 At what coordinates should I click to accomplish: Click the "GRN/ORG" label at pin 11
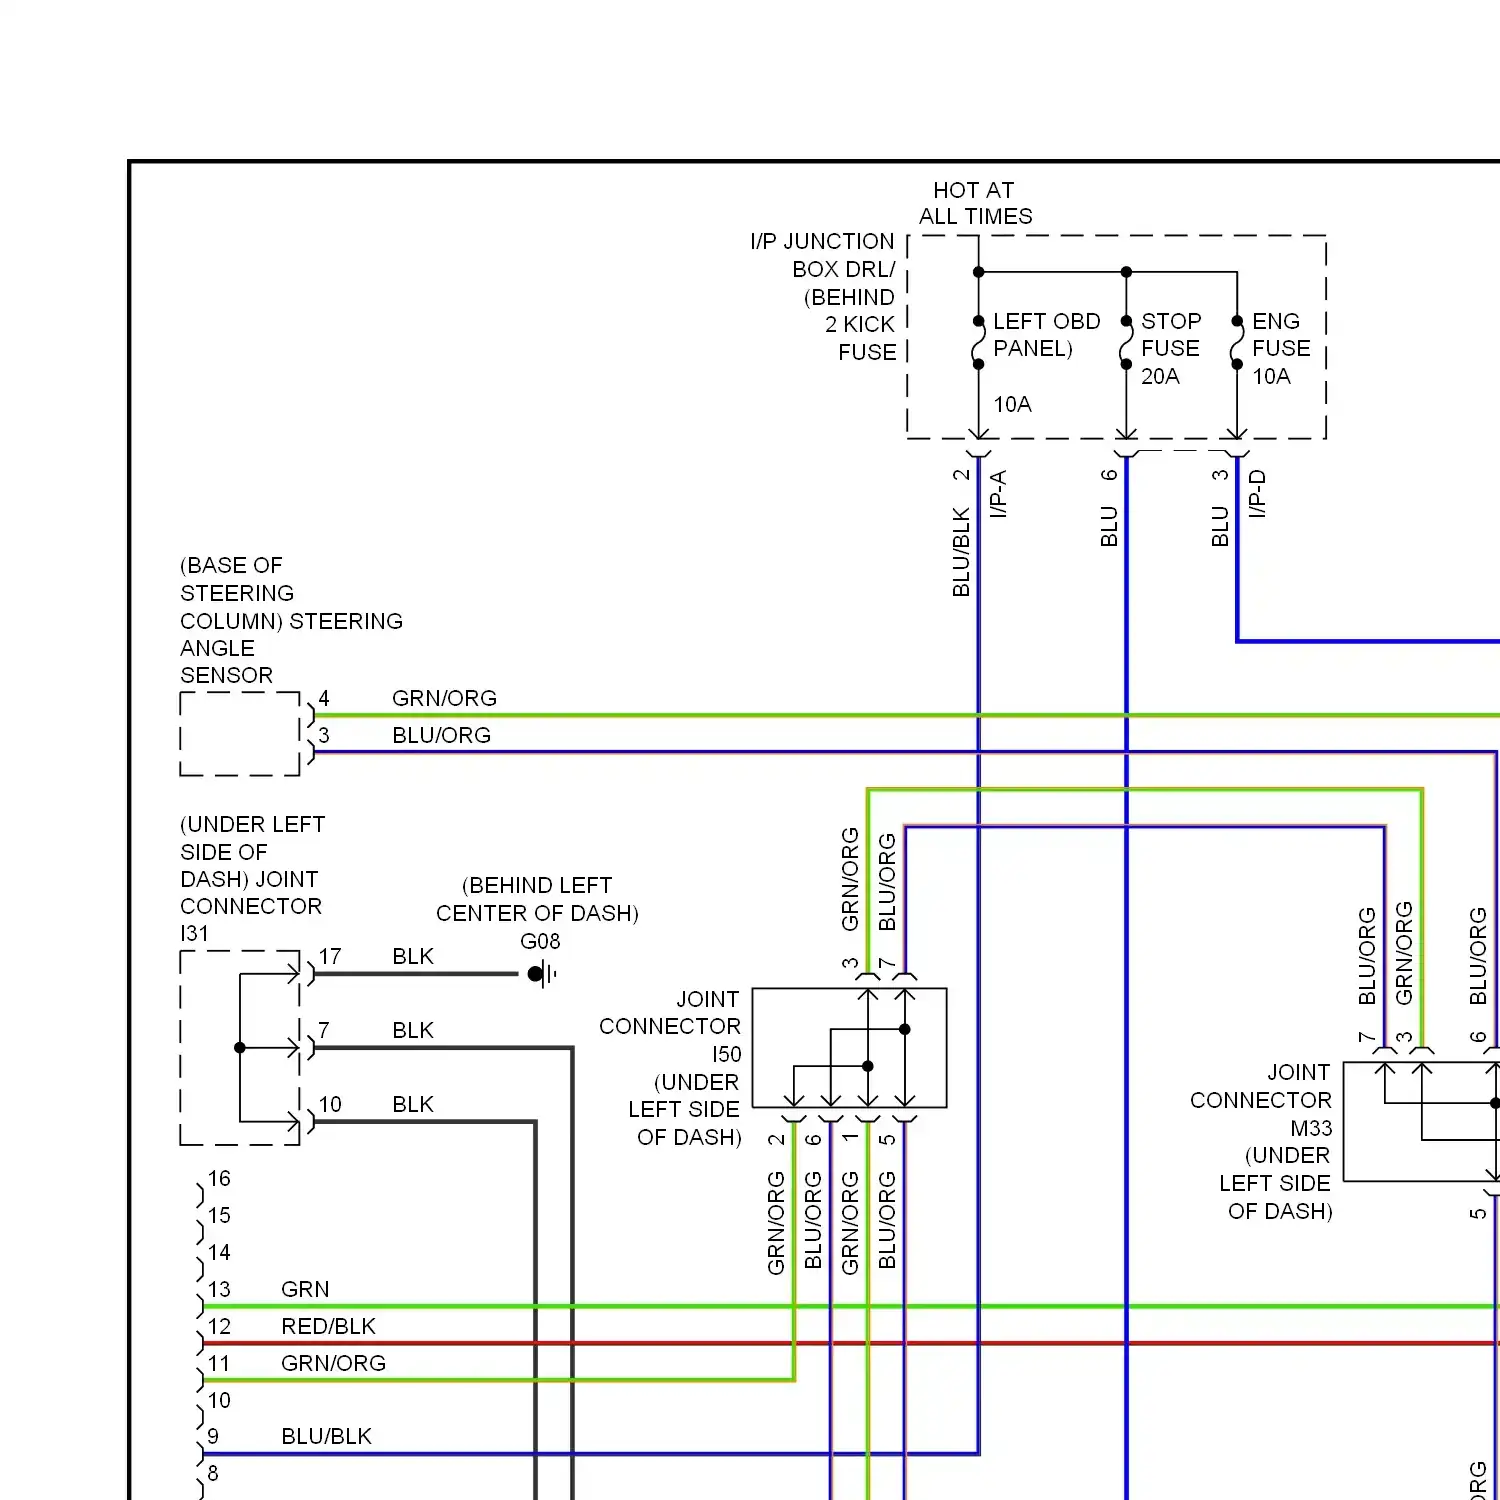coord(333,1363)
